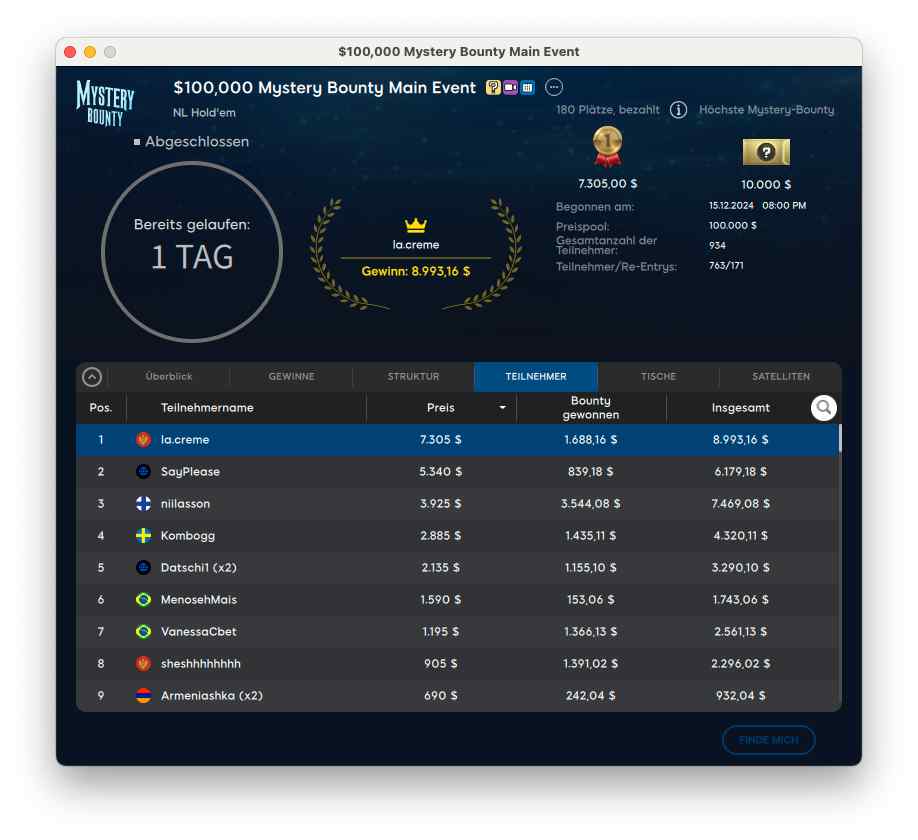Click the golden mystery bounty ticket icon

[x=766, y=152]
